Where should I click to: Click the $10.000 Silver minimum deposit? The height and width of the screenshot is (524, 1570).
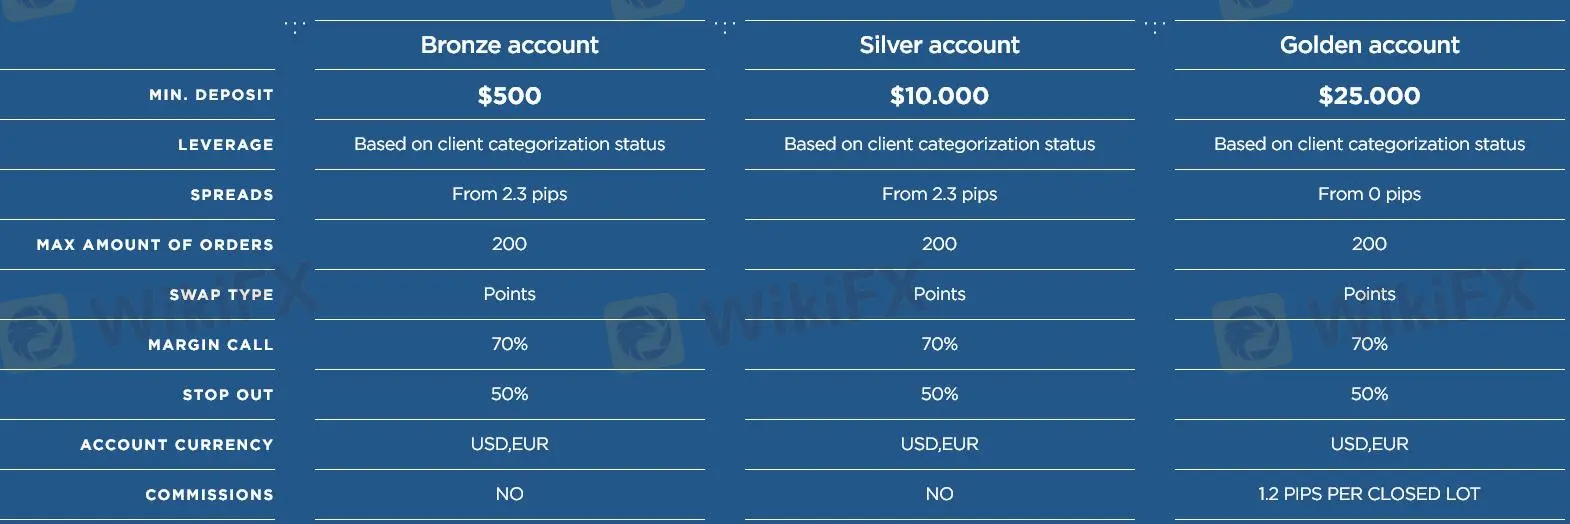tap(939, 96)
